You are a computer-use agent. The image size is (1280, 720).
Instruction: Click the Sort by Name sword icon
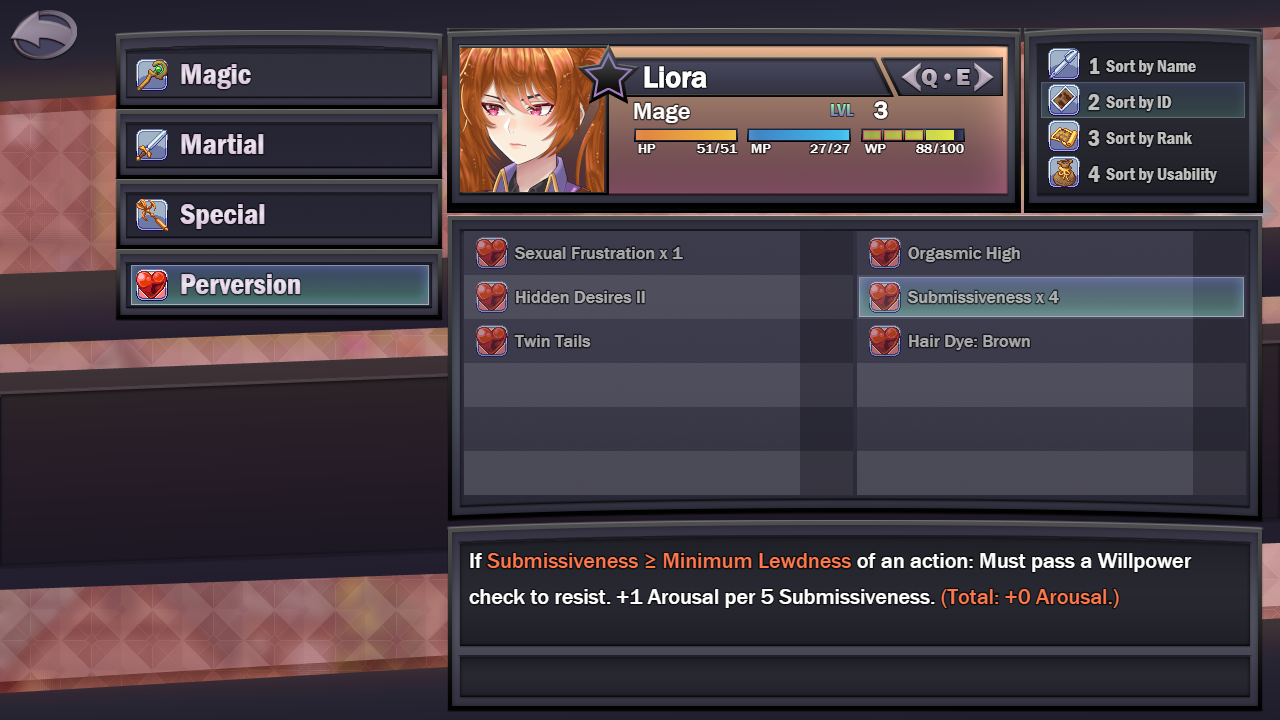point(1063,65)
